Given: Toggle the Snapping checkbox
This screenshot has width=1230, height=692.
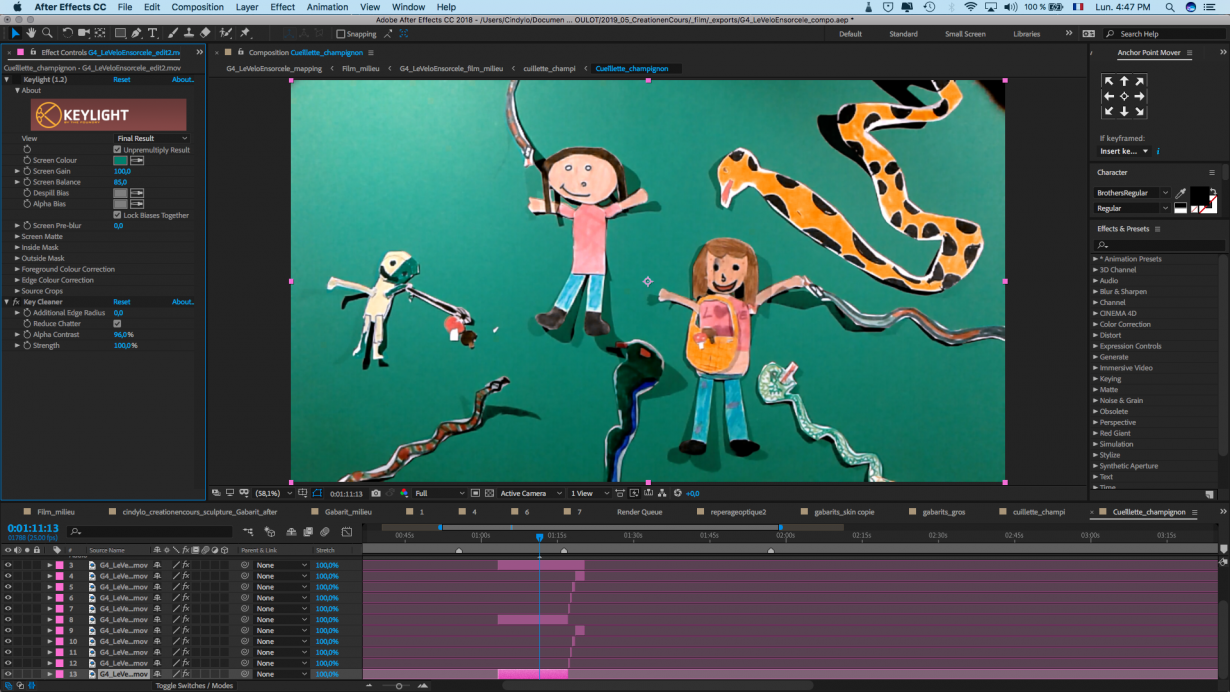Looking at the screenshot, I should tap(341, 34).
